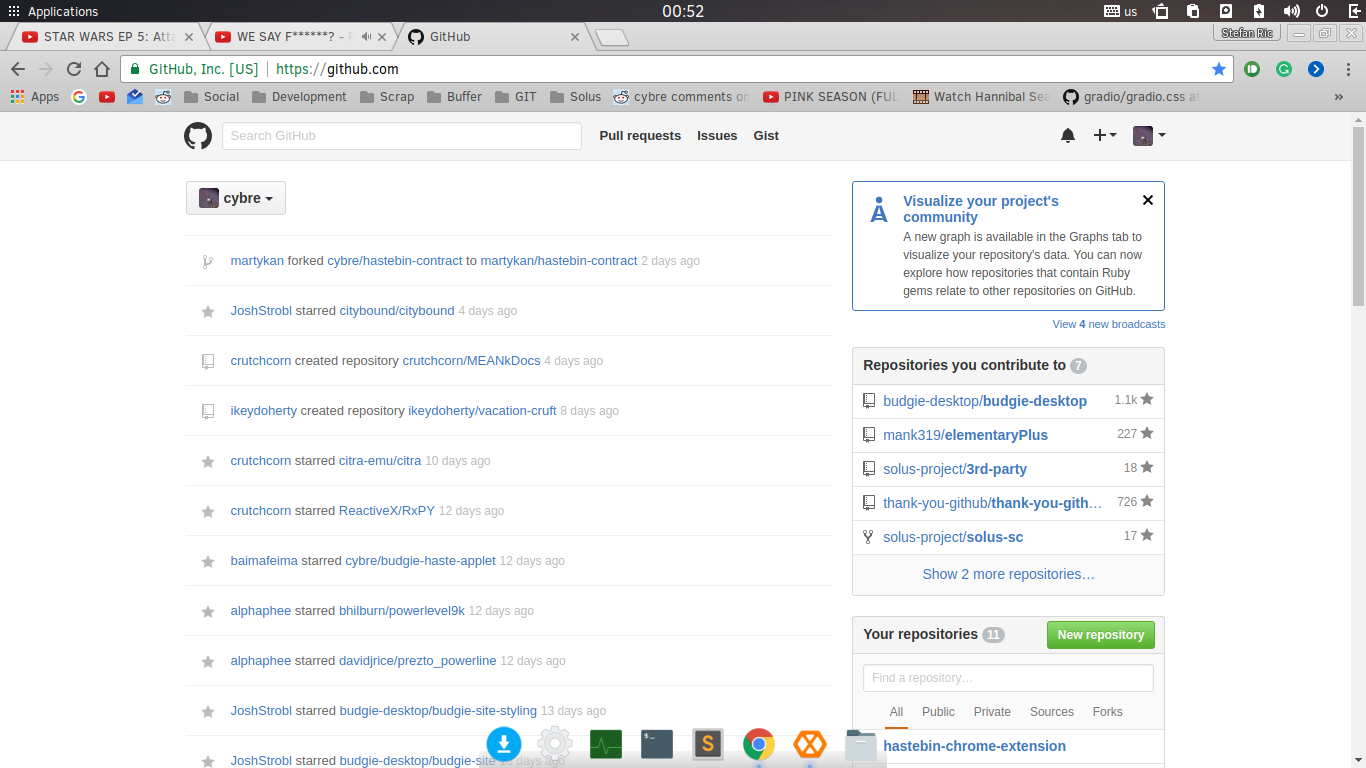Open the notifications bell
Screen dimensions: 1366x768
[x=1068, y=136]
